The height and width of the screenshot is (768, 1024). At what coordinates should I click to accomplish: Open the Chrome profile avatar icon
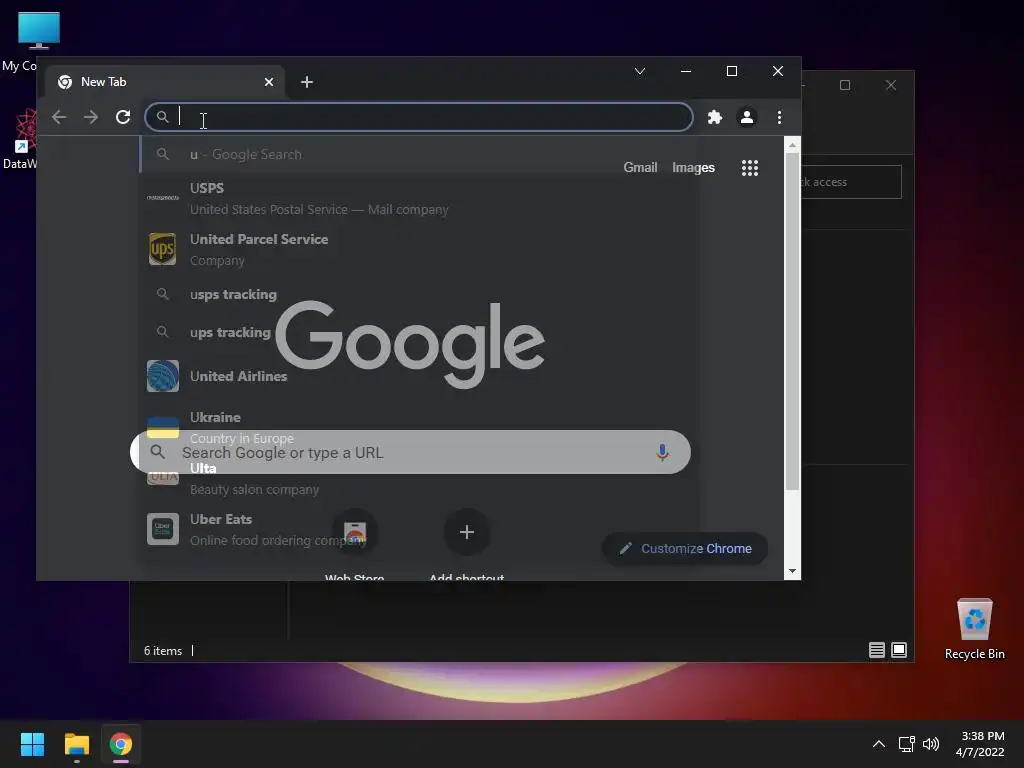coord(746,117)
